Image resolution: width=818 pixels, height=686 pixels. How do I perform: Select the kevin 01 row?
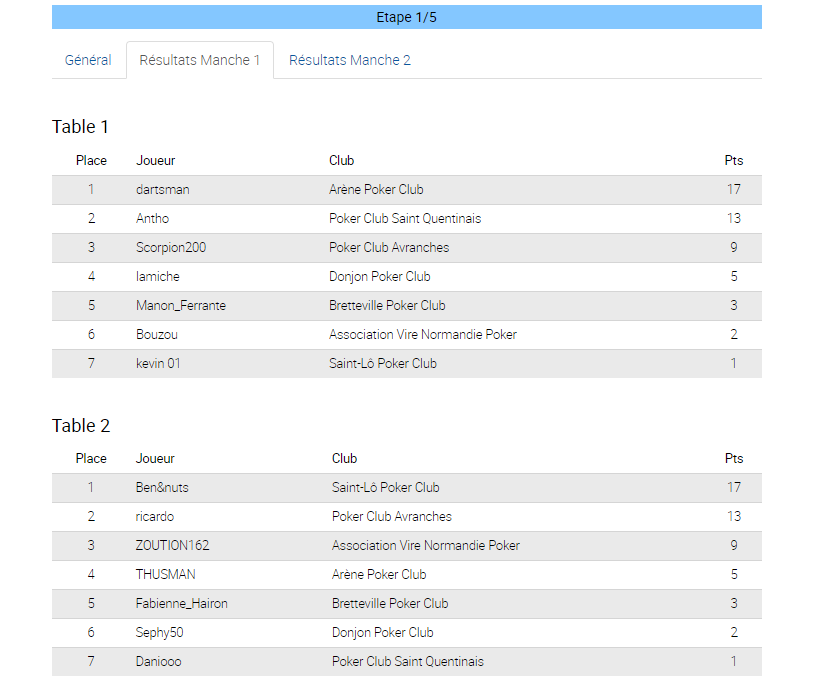tap(406, 364)
